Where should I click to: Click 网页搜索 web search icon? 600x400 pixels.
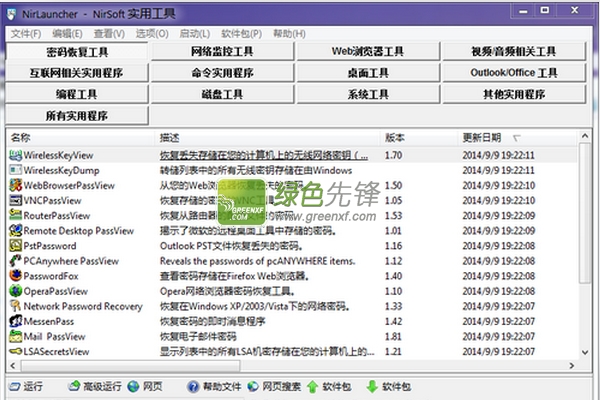point(253,387)
